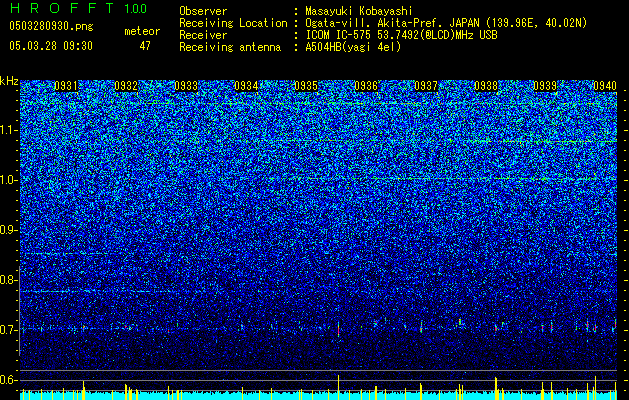Click the Receiver field label
The width and height of the screenshot is (629, 400).
click(203, 35)
